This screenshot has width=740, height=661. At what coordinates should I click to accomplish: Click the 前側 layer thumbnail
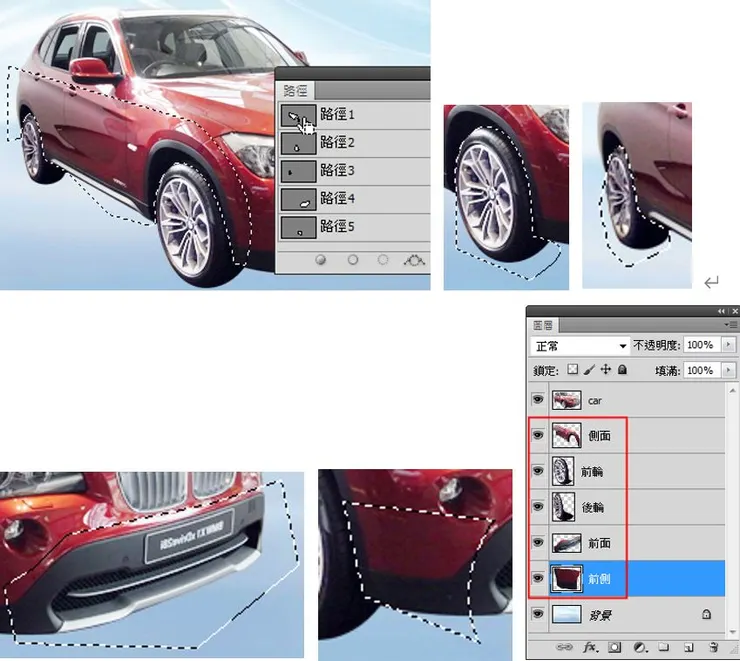point(566,578)
